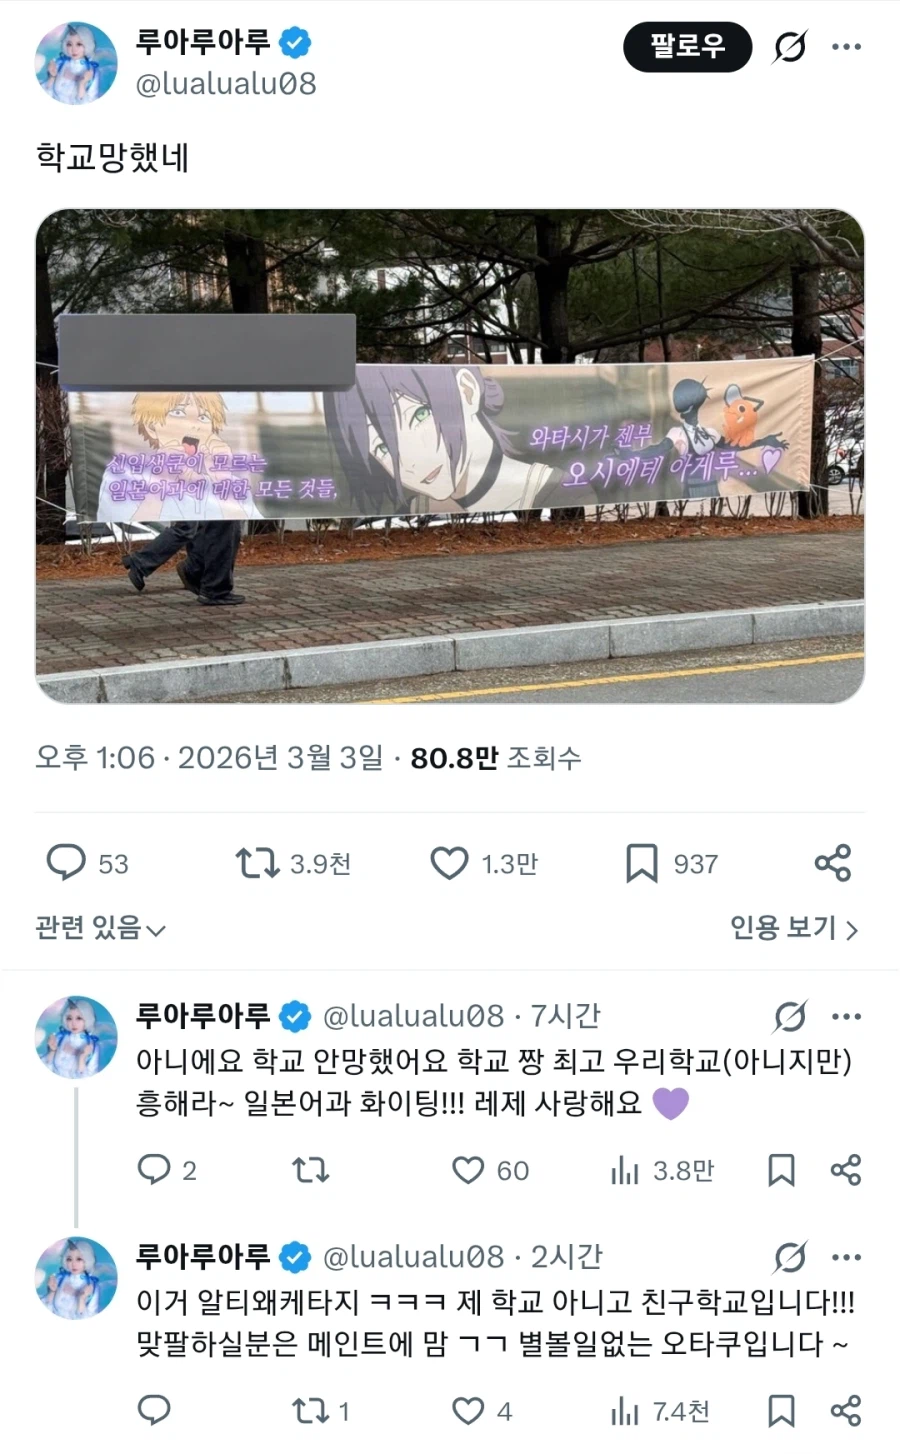Expand the 관련 있음 sort dropdown
The width and height of the screenshot is (900, 1454).
click(100, 929)
